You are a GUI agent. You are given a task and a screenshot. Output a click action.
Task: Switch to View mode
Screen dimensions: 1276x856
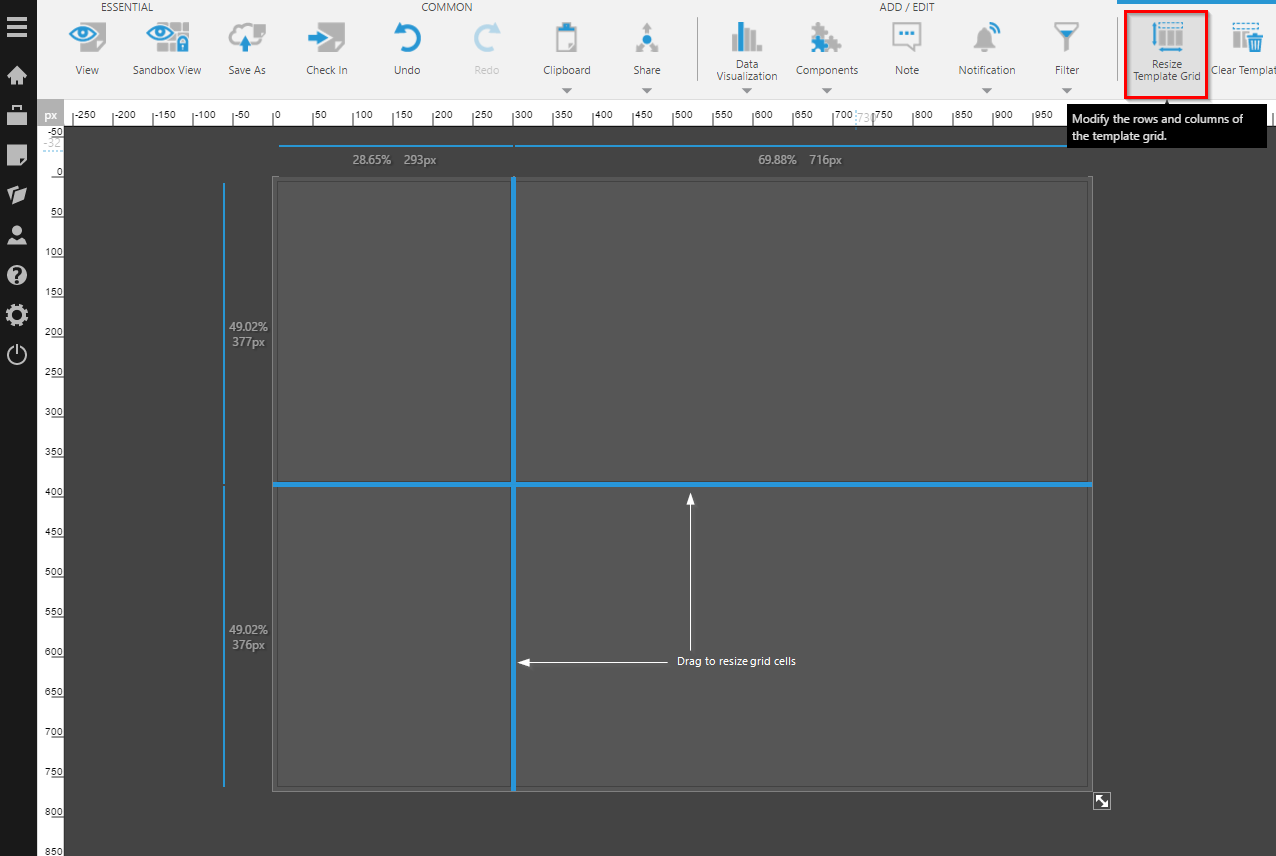pos(87,49)
